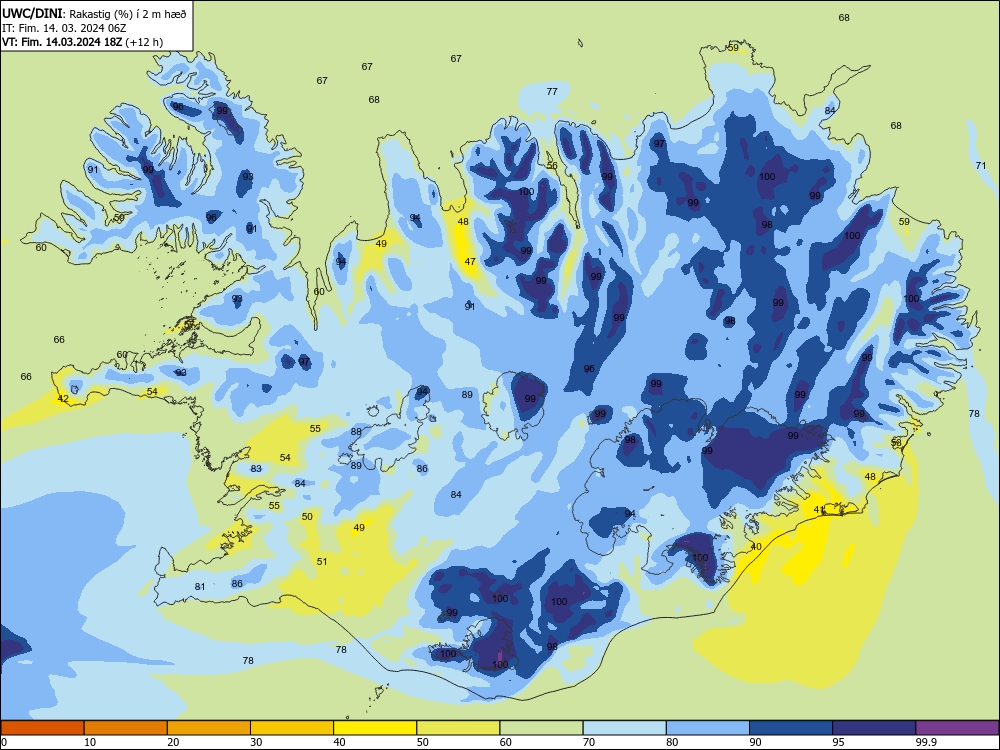1000x750 pixels.
Task: Pick the medium blue 80–90 legend swatch
Action: (x=708, y=728)
